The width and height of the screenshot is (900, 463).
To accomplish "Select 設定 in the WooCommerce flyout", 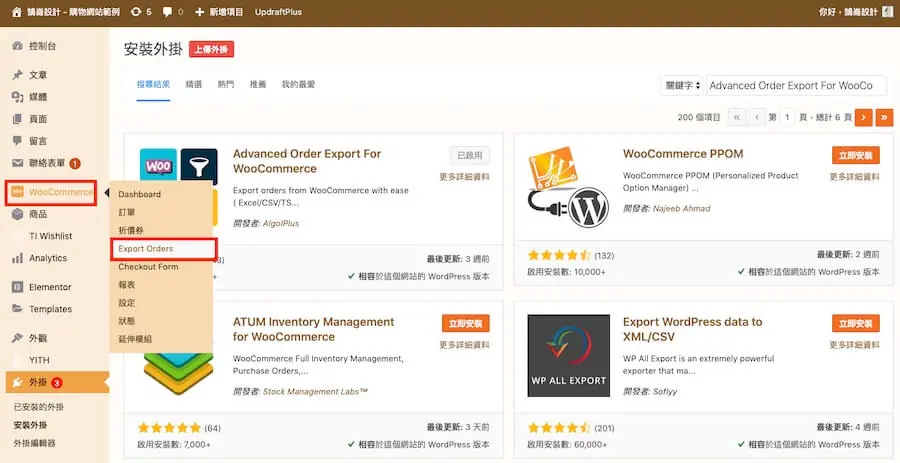I will 126,302.
